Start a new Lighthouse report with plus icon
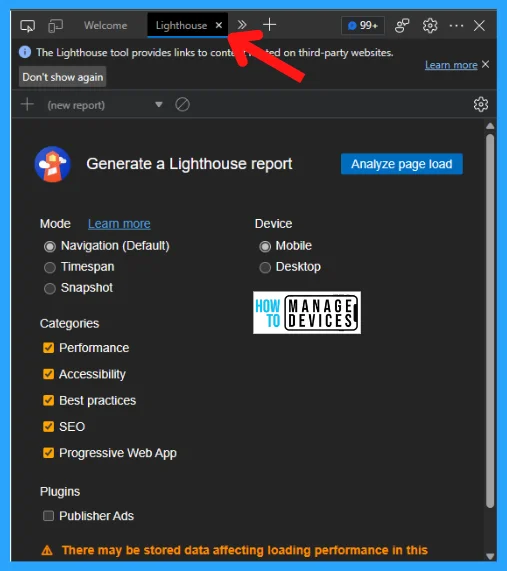 click(x=27, y=105)
